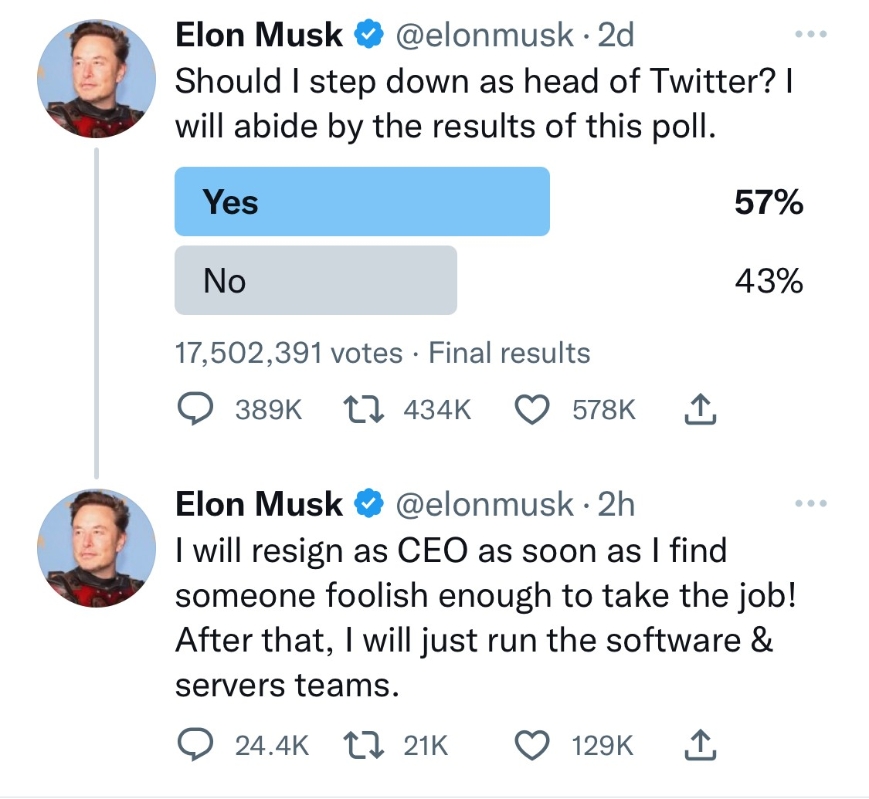Click profile picture on the resign tweet
Image resolution: width=869 pixels, height=799 pixels.
[x=96, y=547]
